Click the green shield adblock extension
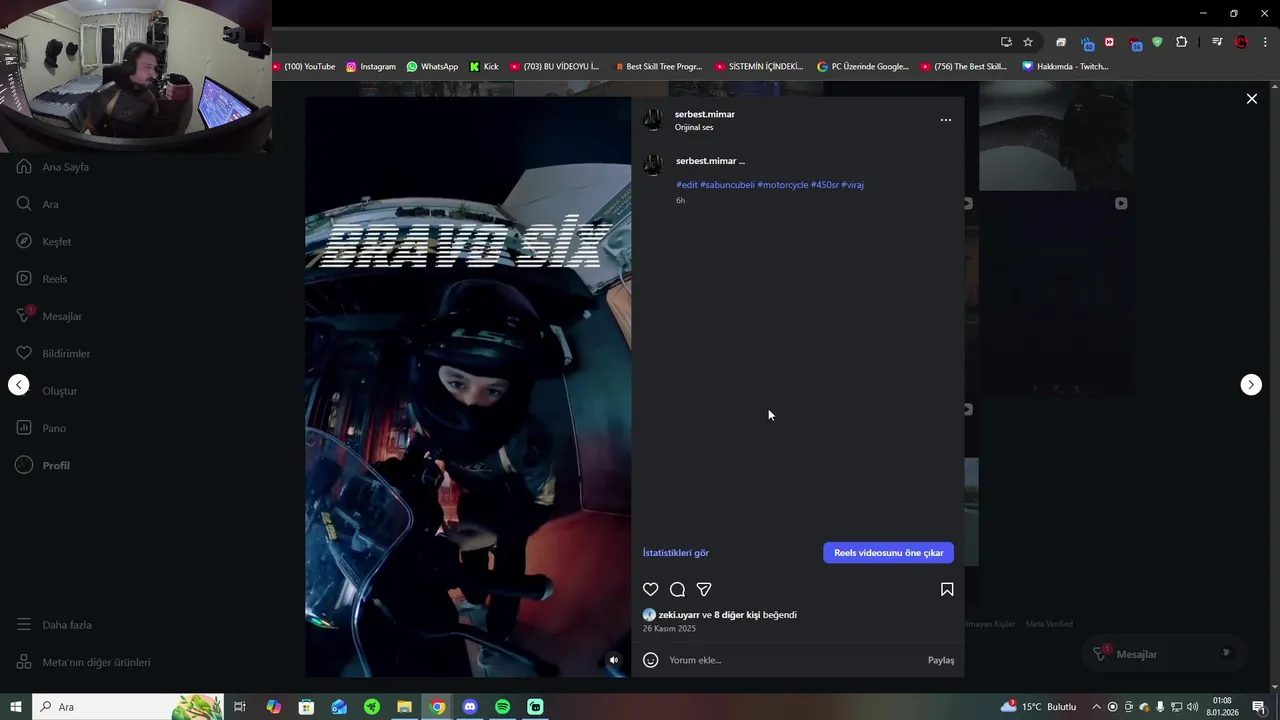This screenshot has width=1280, height=720. pos(1158,42)
